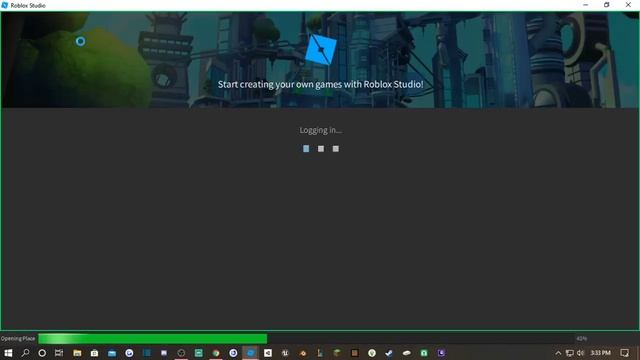Click the 3:33 PM taskbar clock
The height and width of the screenshot is (360, 640).
tap(600, 353)
